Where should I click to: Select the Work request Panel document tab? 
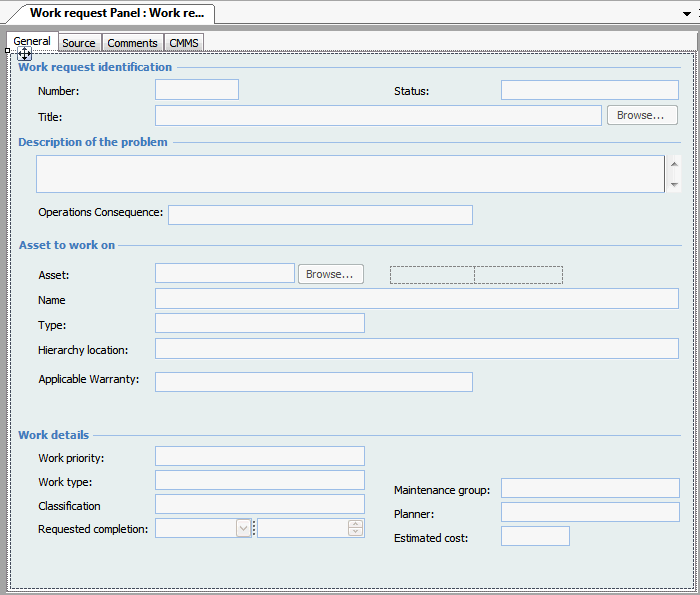pyautogui.click(x=116, y=13)
